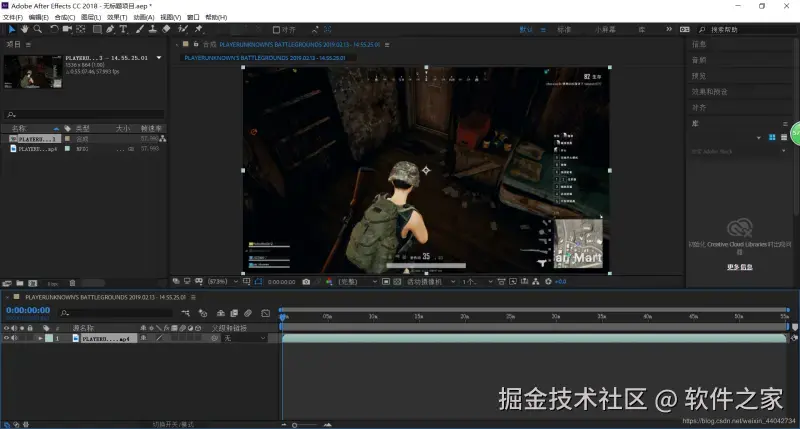Viewport: 800px width, 429px height.
Task: Click the Motion Blur enable icon in timeline
Action: pyautogui.click(x=248, y=313)
